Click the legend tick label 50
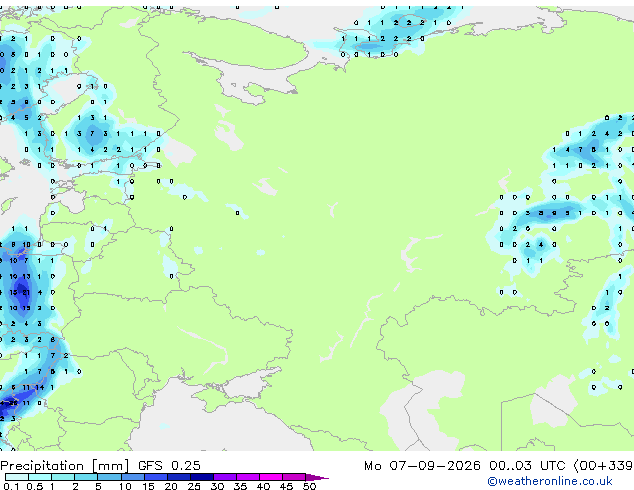Viewport: 634px width, 490px height. pyautogui.click(x=309, y=486)
